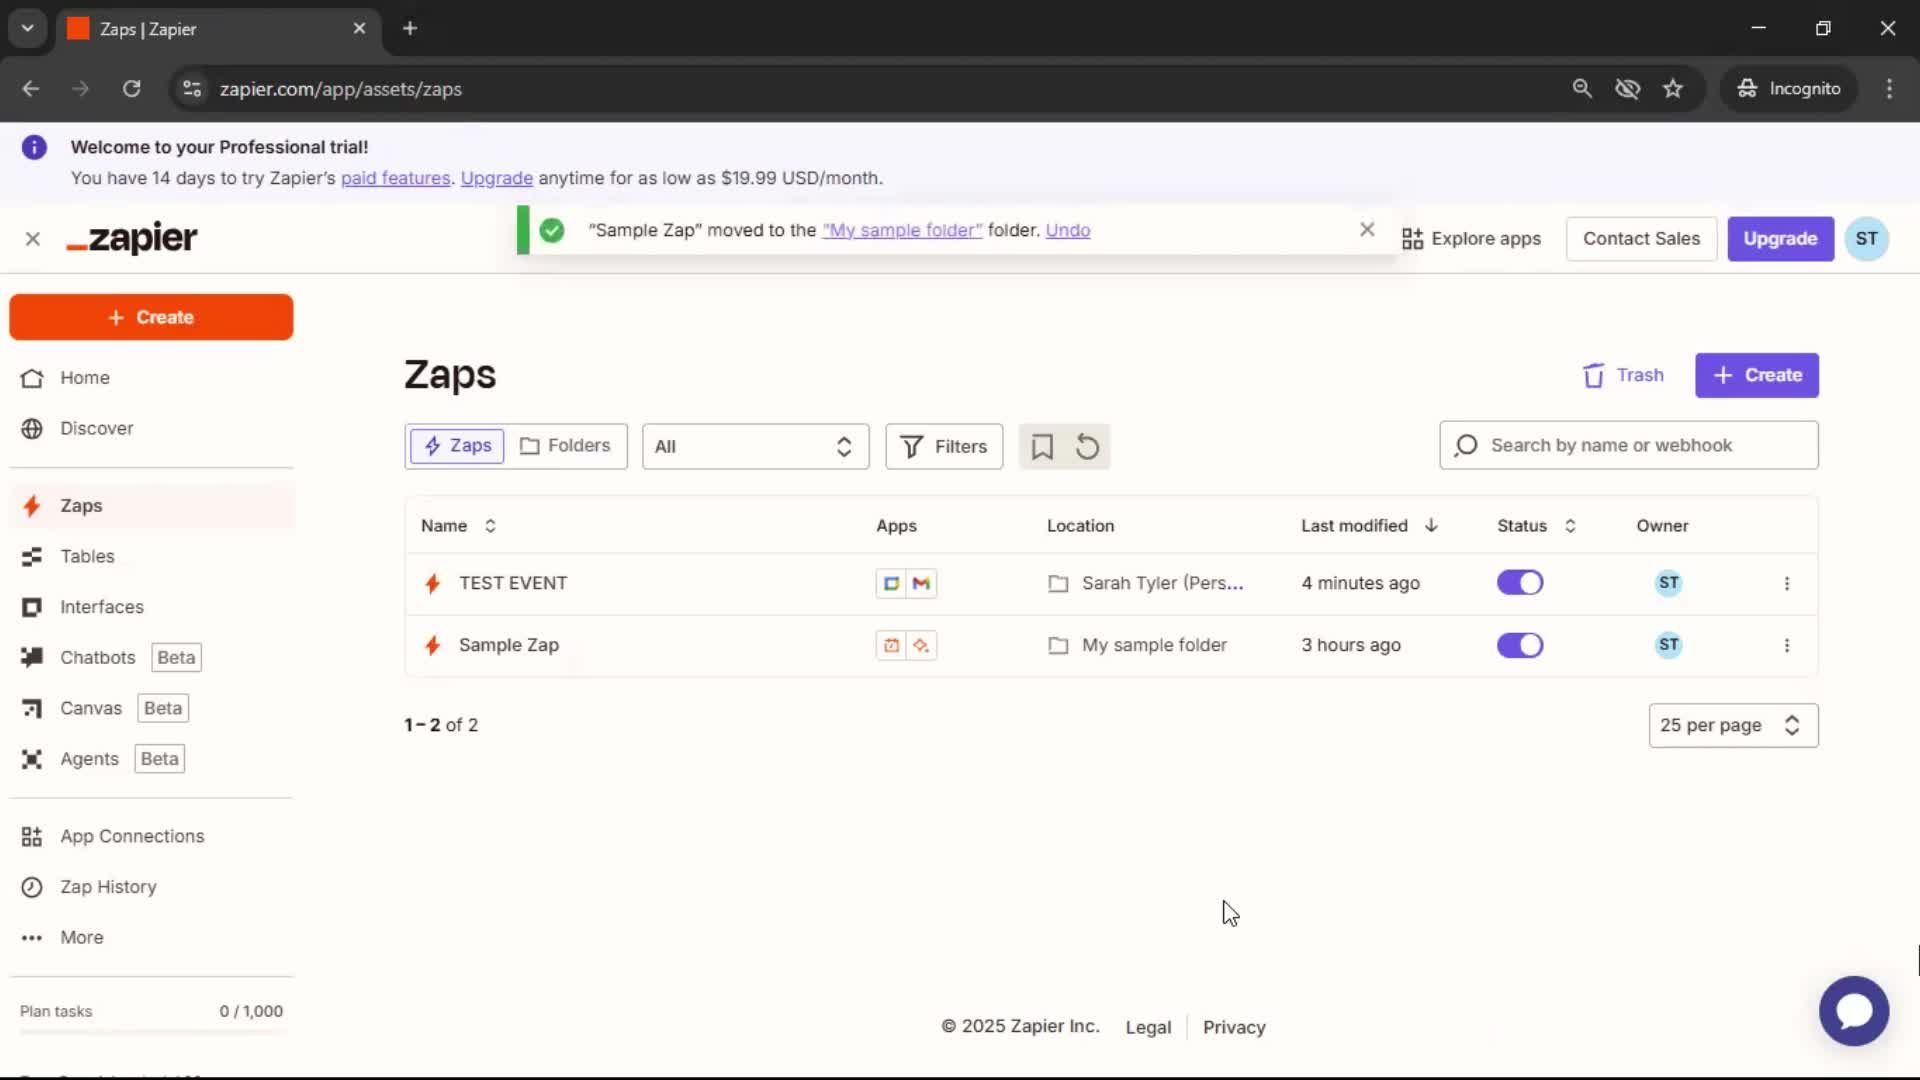Click the orange Create button in sidebar
The image size is (1920, 1080).
tap(151, 317)
